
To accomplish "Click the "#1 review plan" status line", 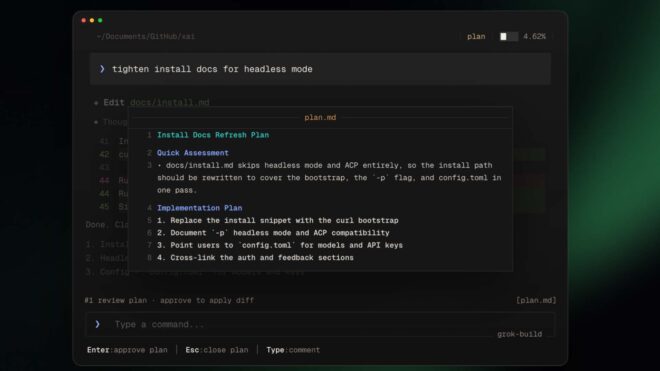I will 169,300.
